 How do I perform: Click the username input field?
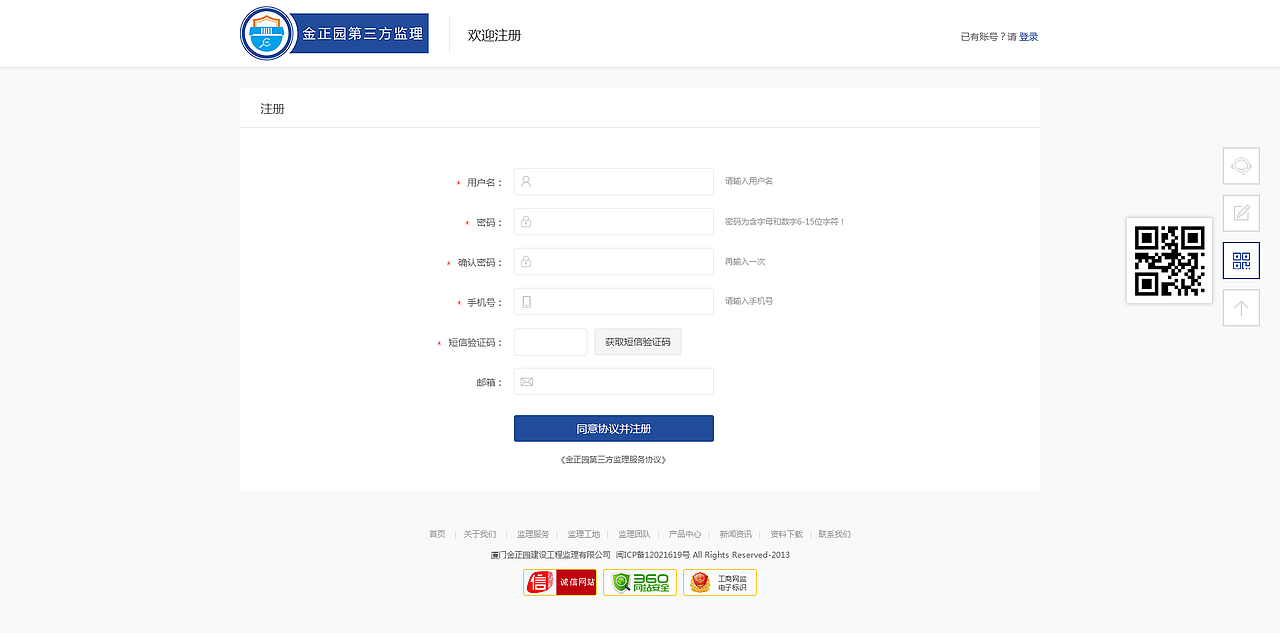[x=613, y=181]
